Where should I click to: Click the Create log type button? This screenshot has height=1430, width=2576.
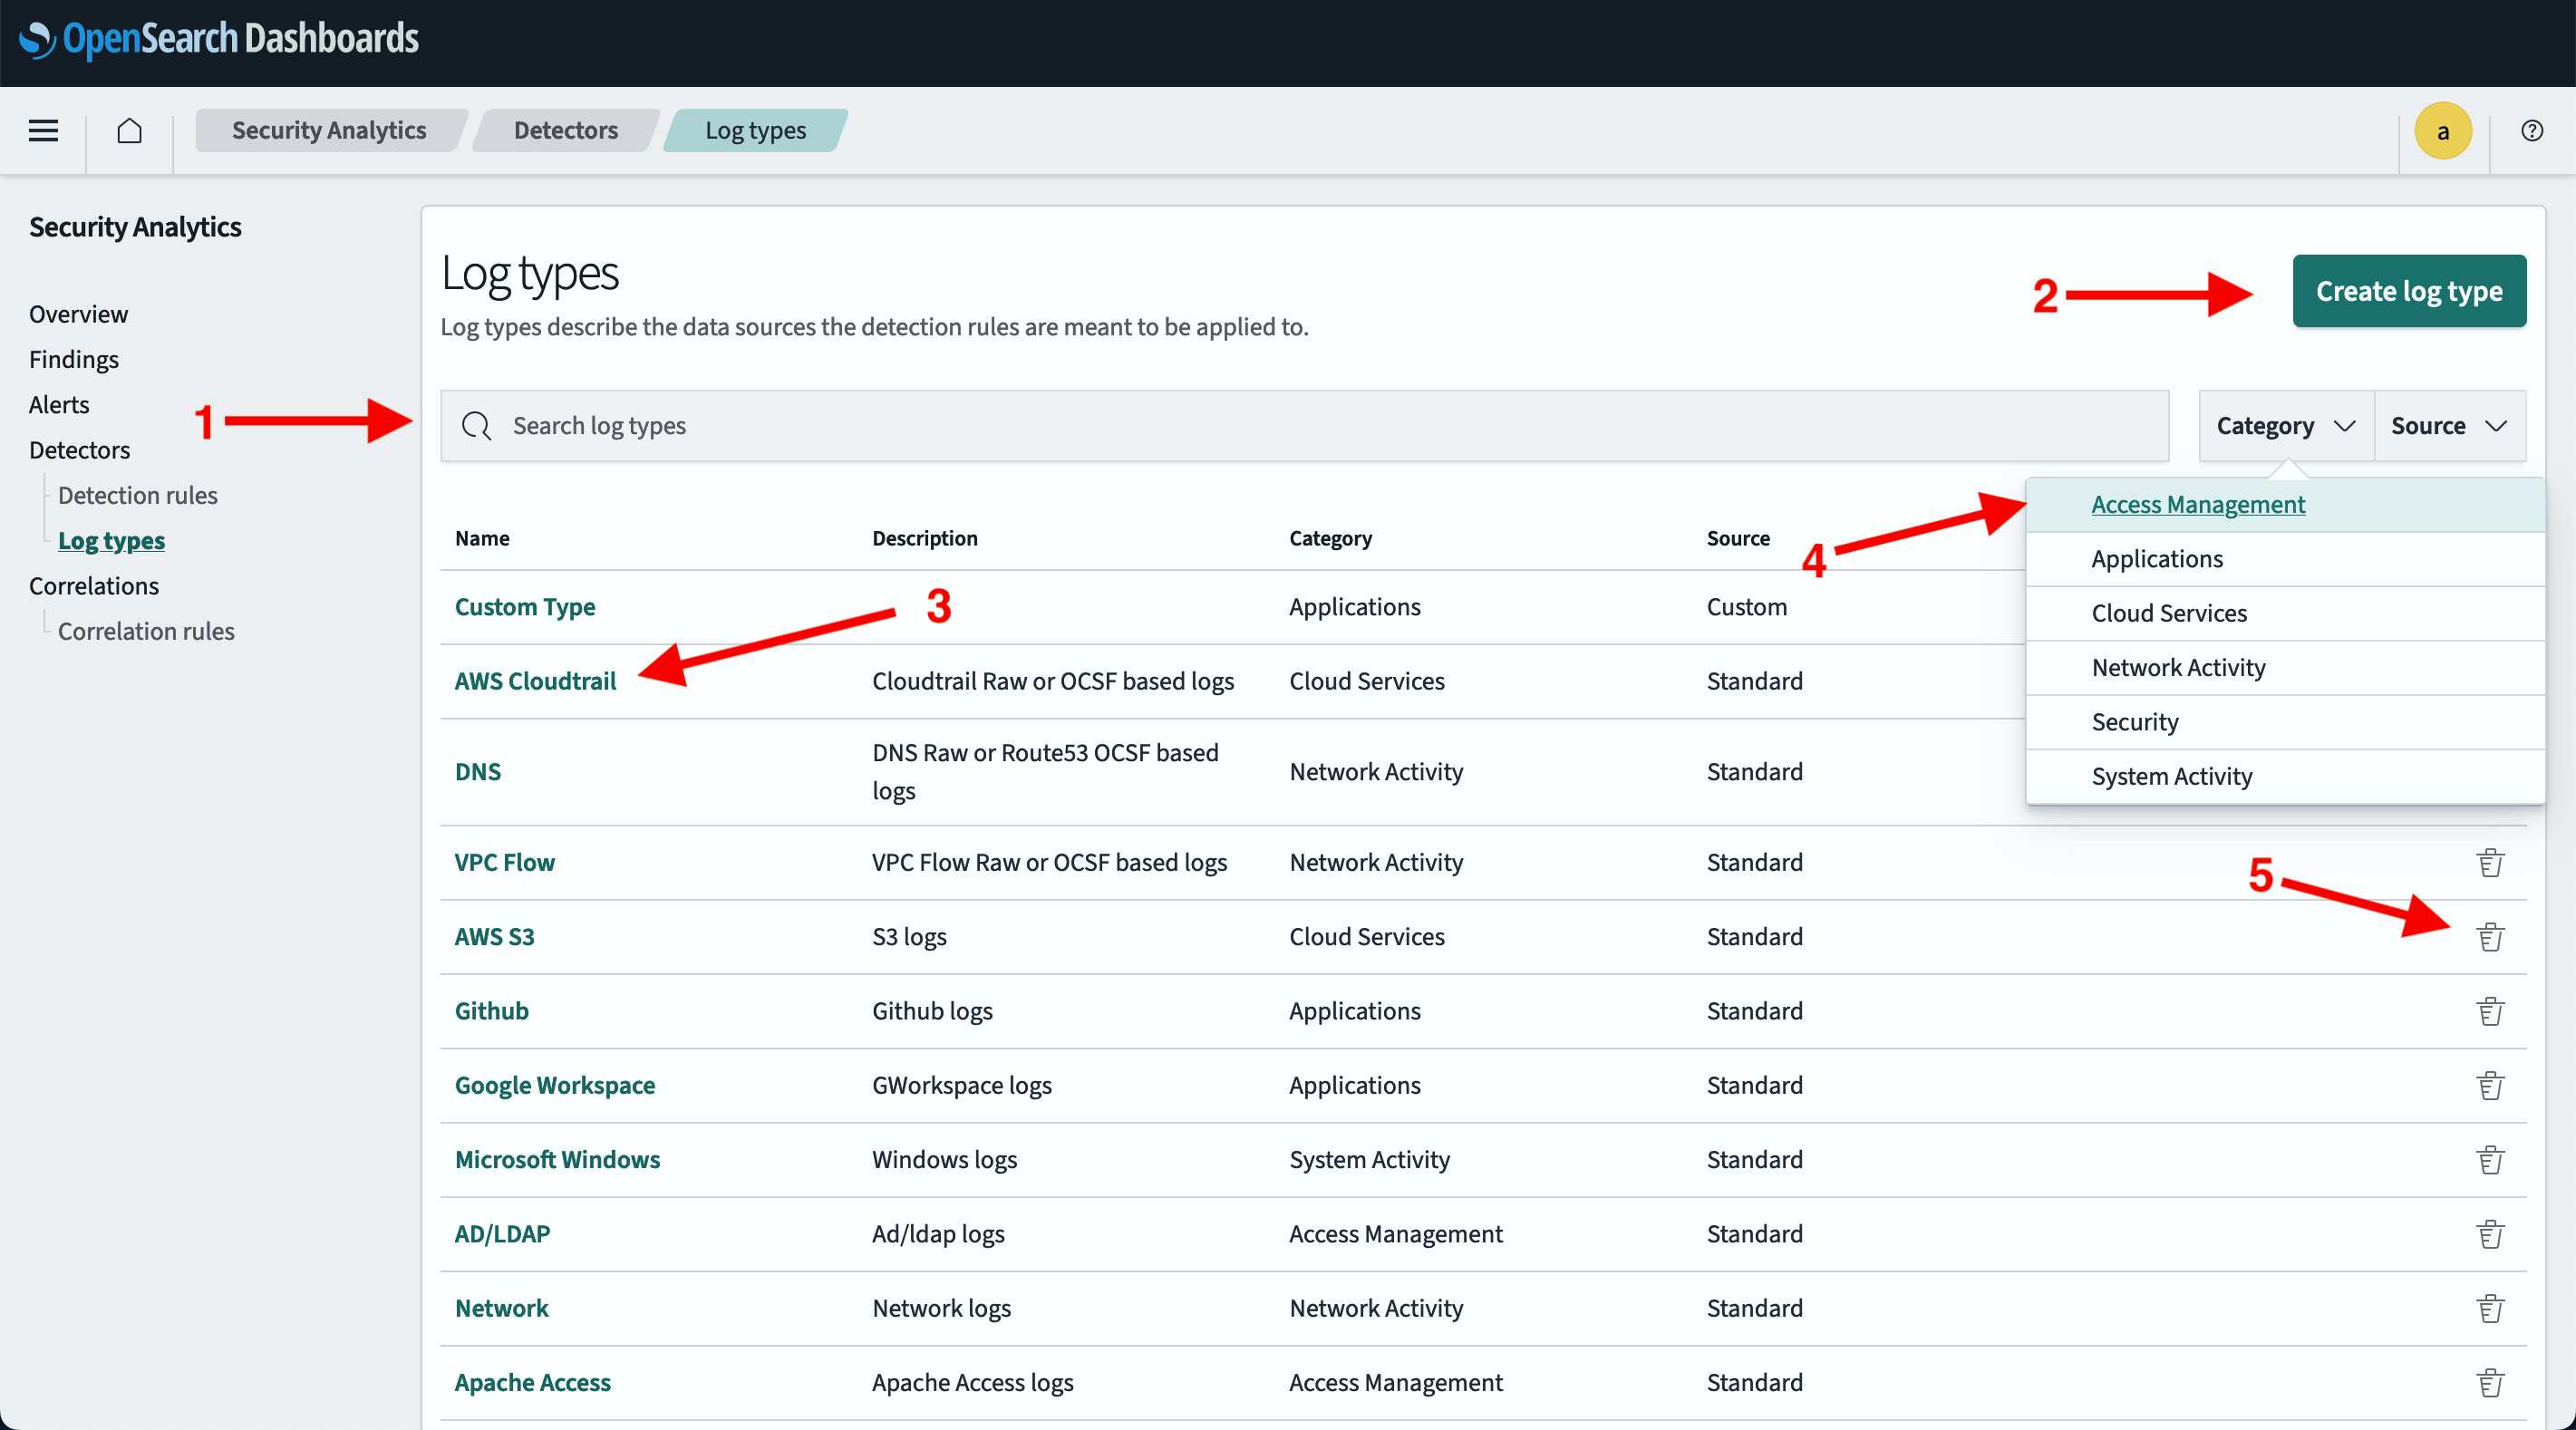[x=2409, y=291]
